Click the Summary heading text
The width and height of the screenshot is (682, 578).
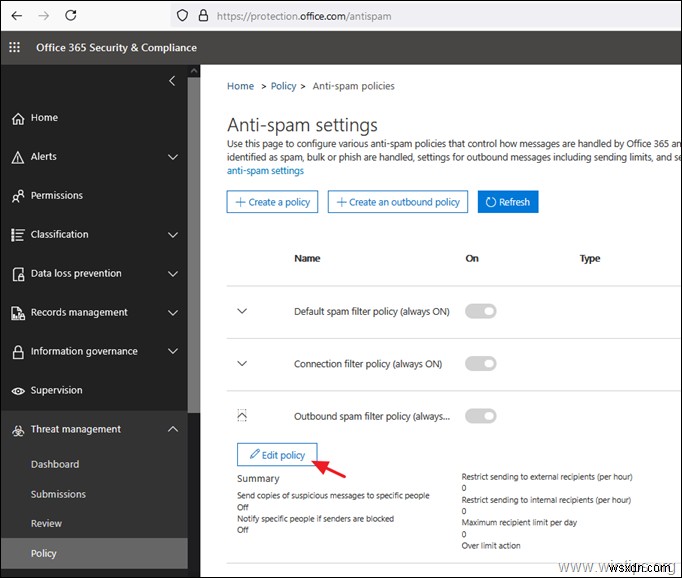[x=258, y=478]
